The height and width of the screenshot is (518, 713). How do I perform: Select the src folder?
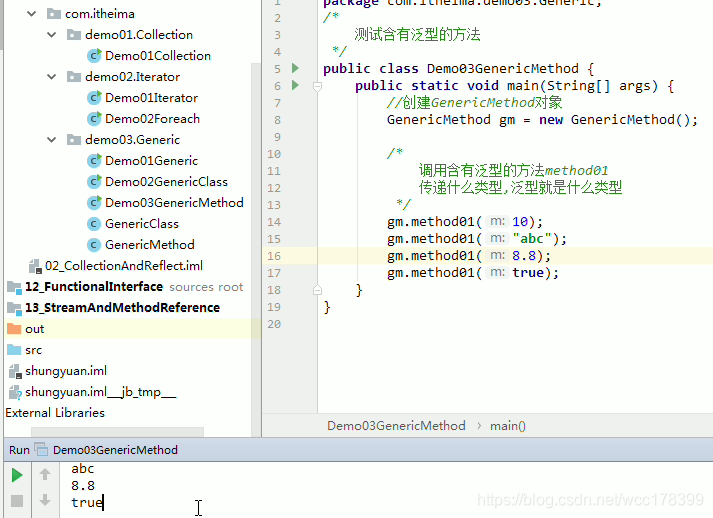click(34, 350)
